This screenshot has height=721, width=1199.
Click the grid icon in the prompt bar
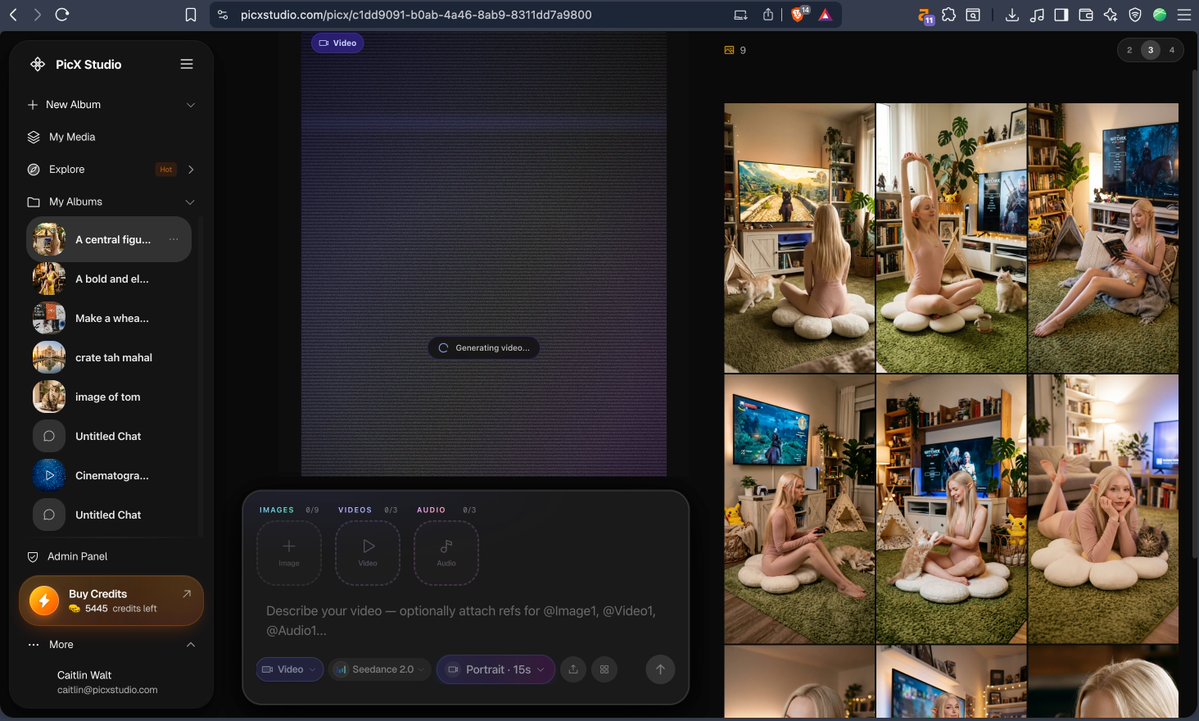[x=604, y=669]
